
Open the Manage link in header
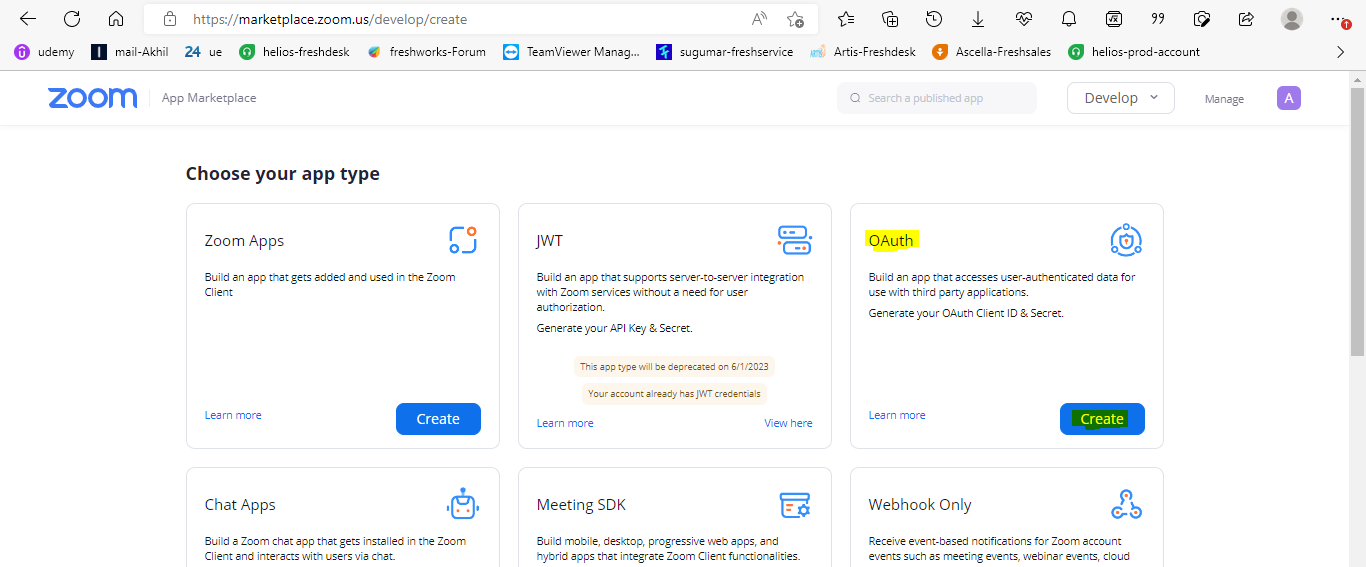(x=1224, y=99)
